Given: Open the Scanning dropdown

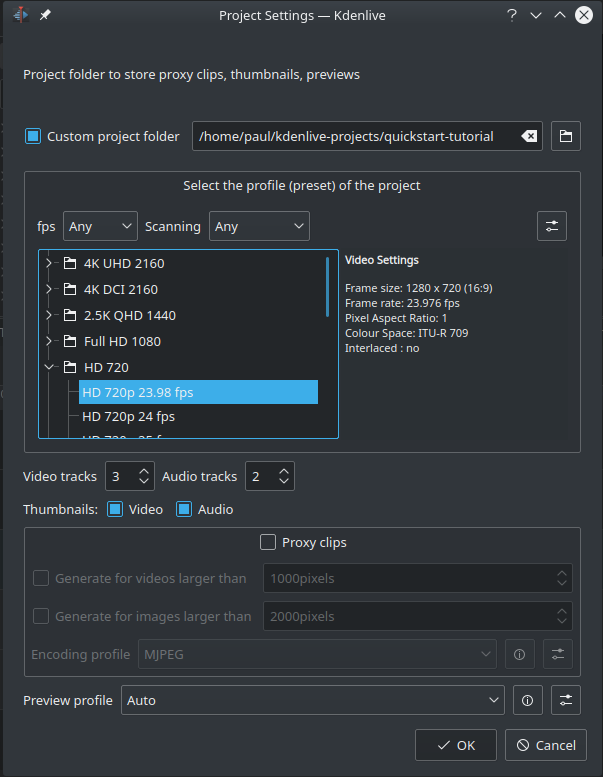Looking at the screenshot, I should click(259, 226).
